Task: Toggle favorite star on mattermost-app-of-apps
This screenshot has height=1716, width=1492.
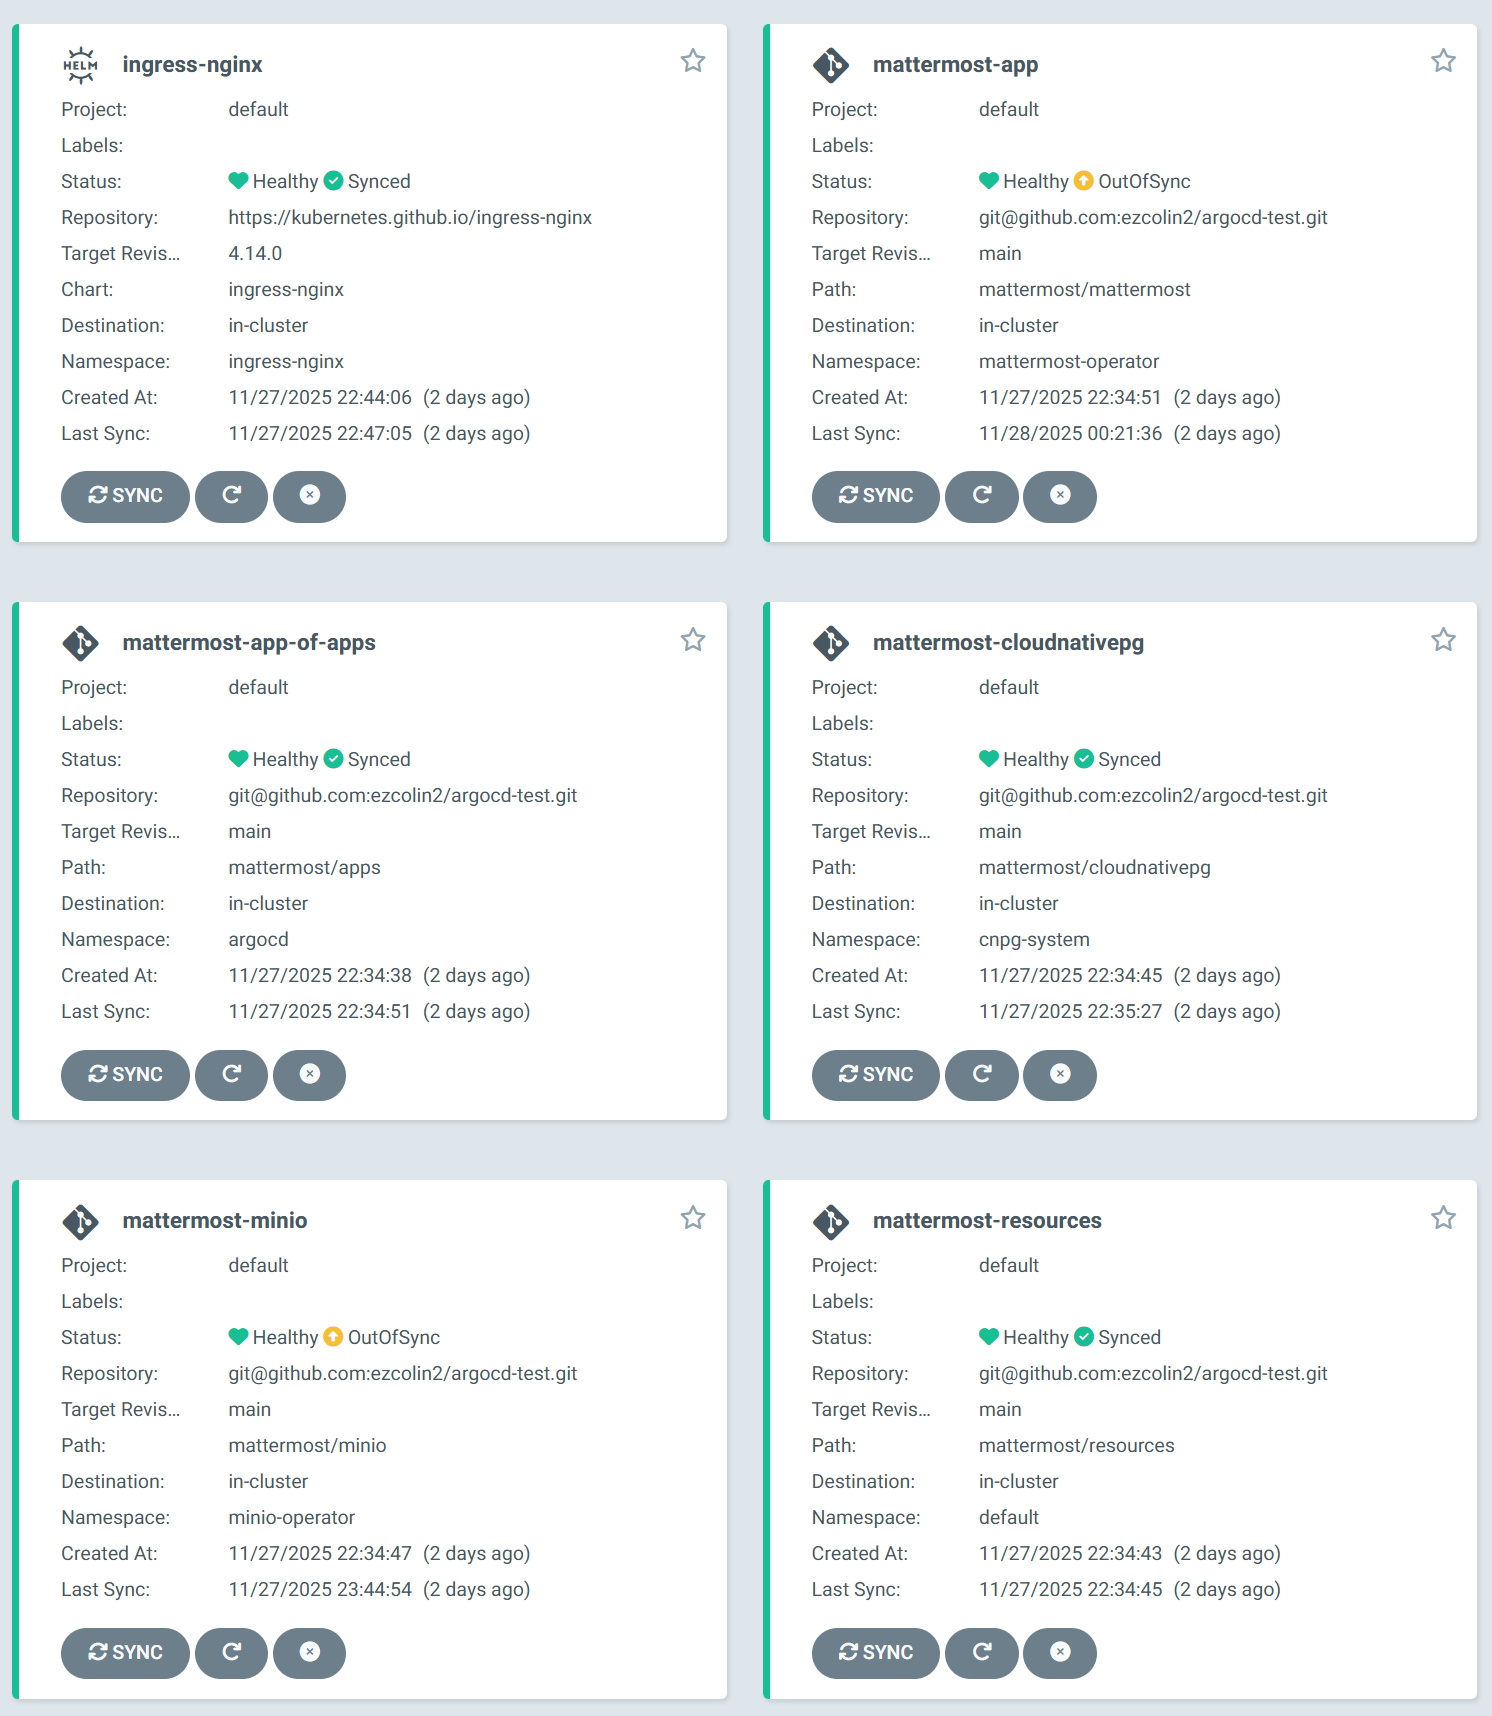Action: pyautogui.click(x=693, y=639)
